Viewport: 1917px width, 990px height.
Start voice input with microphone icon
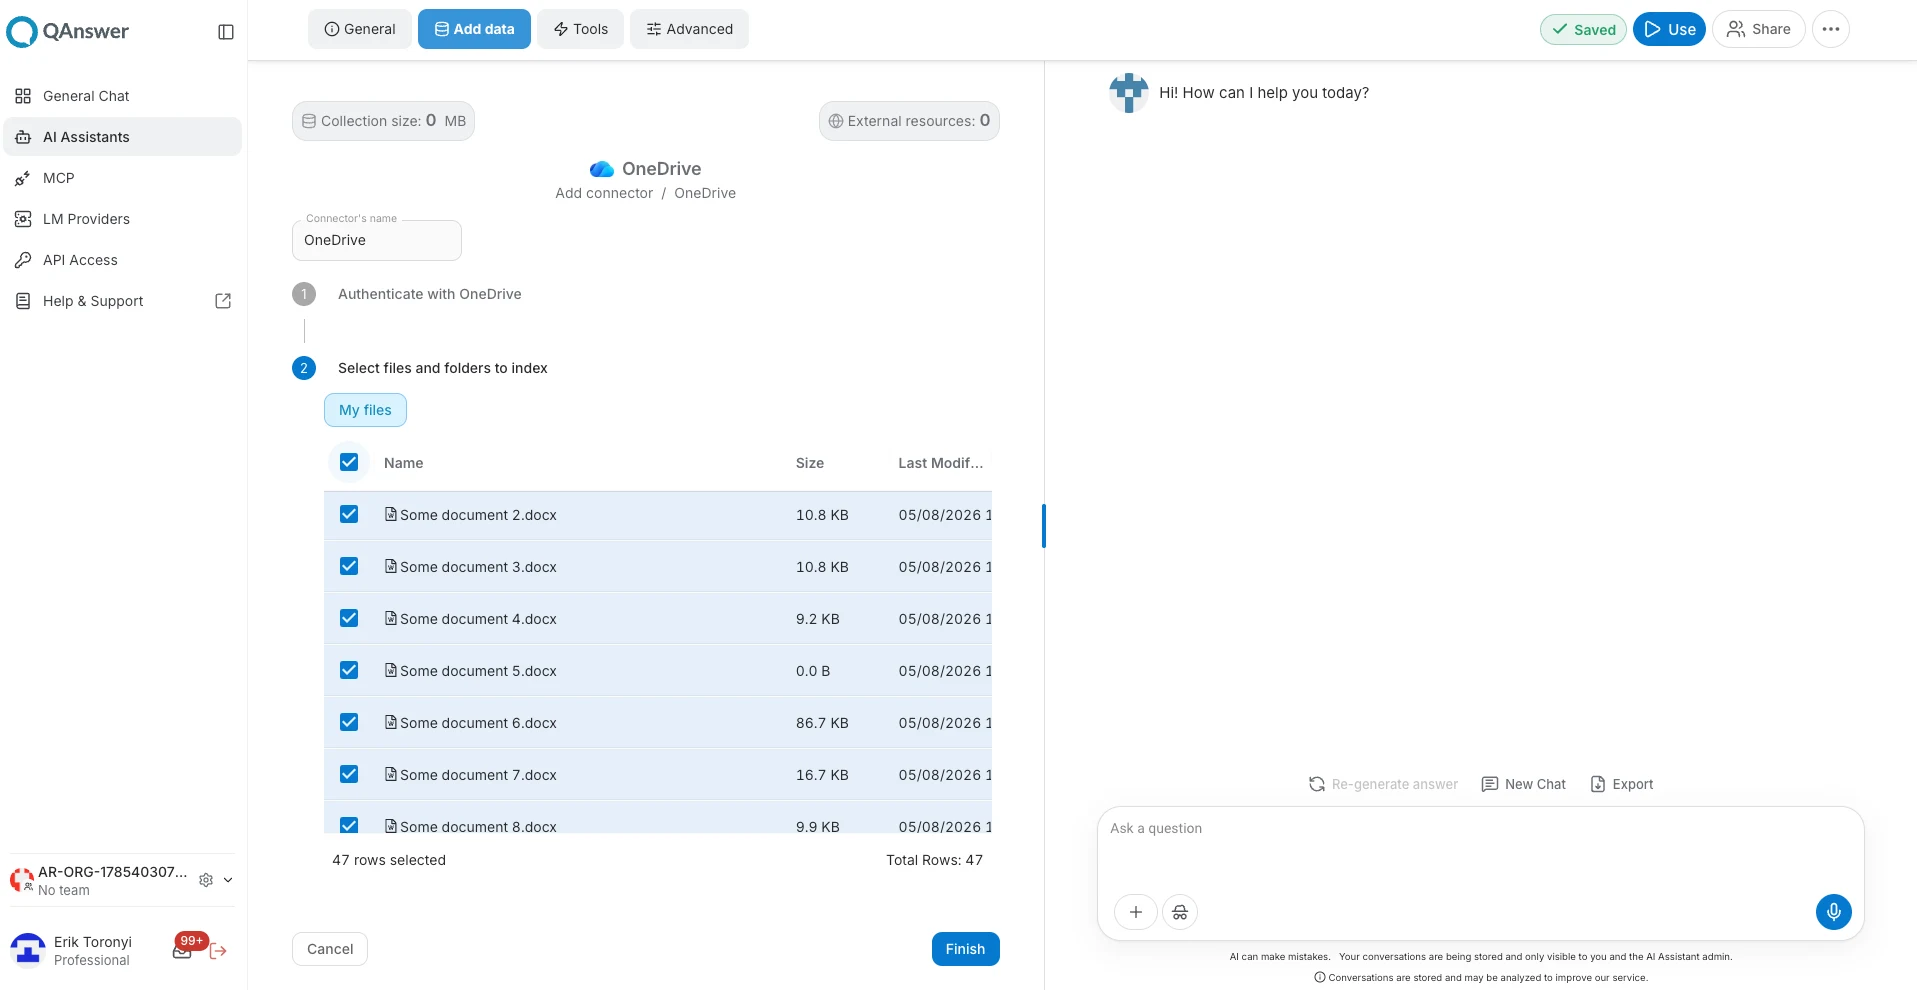tap(1833, 912)
